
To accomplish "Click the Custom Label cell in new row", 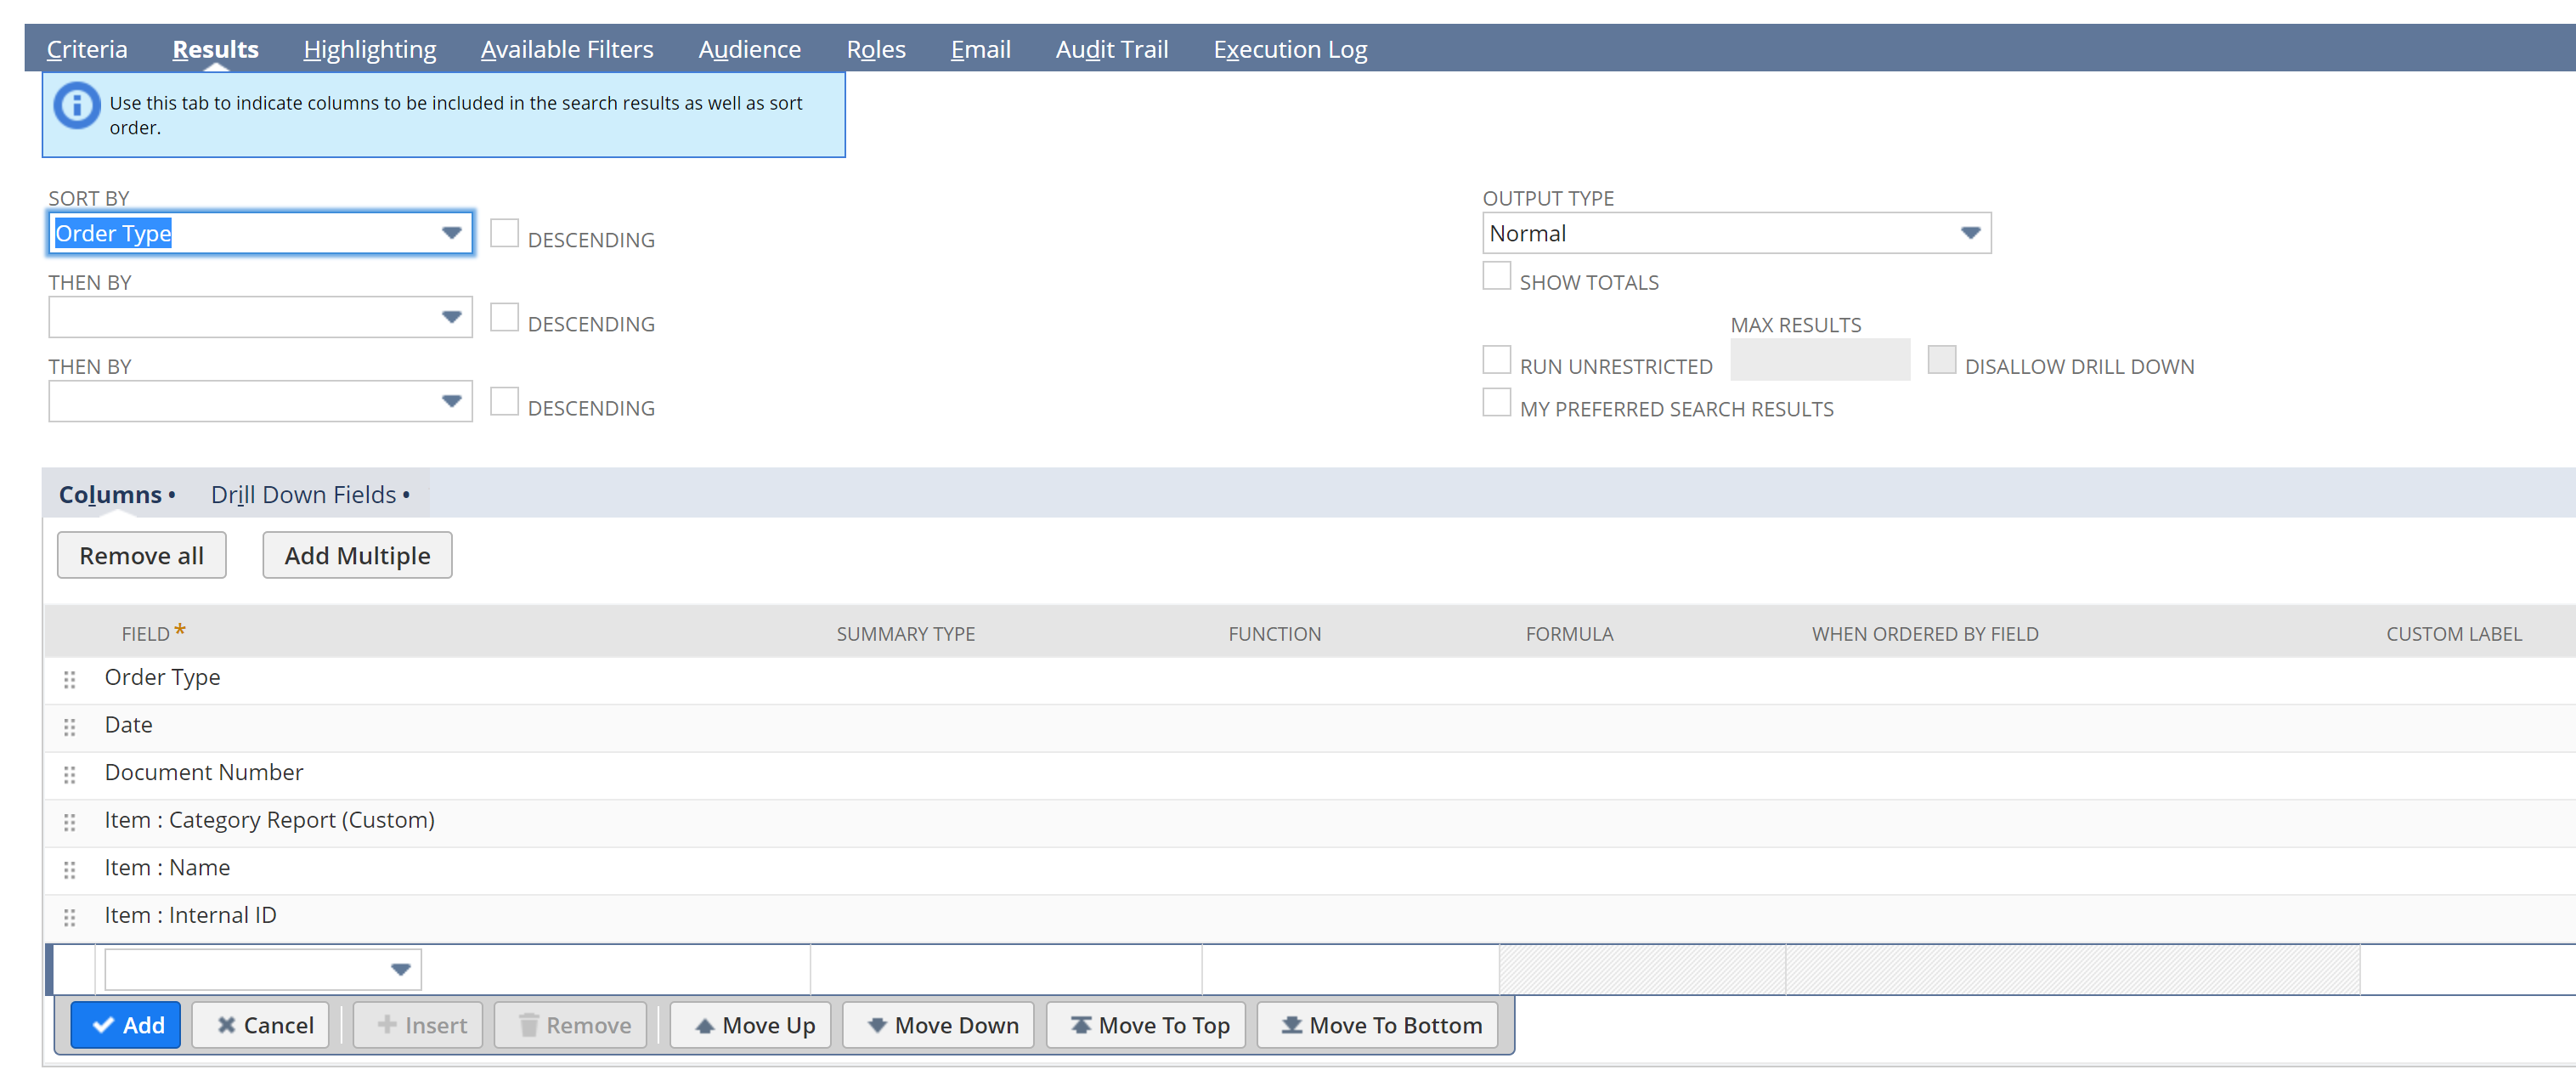I will 2468,969.
